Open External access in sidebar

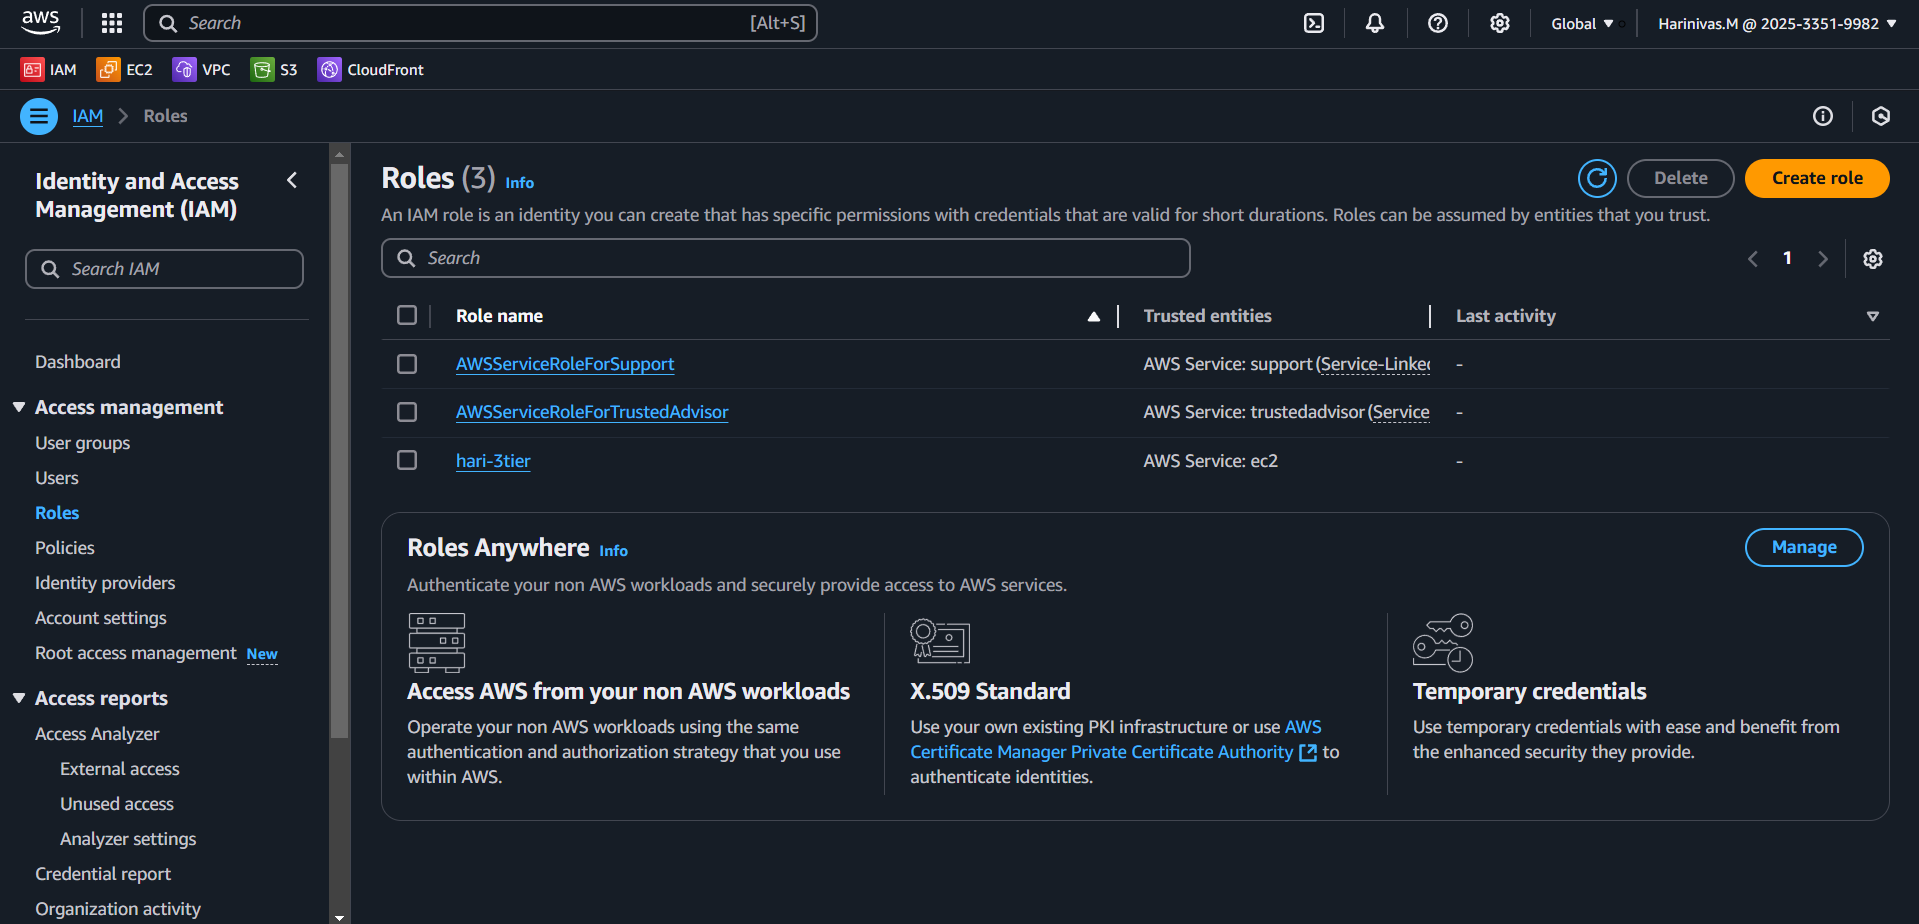[120, 769]
